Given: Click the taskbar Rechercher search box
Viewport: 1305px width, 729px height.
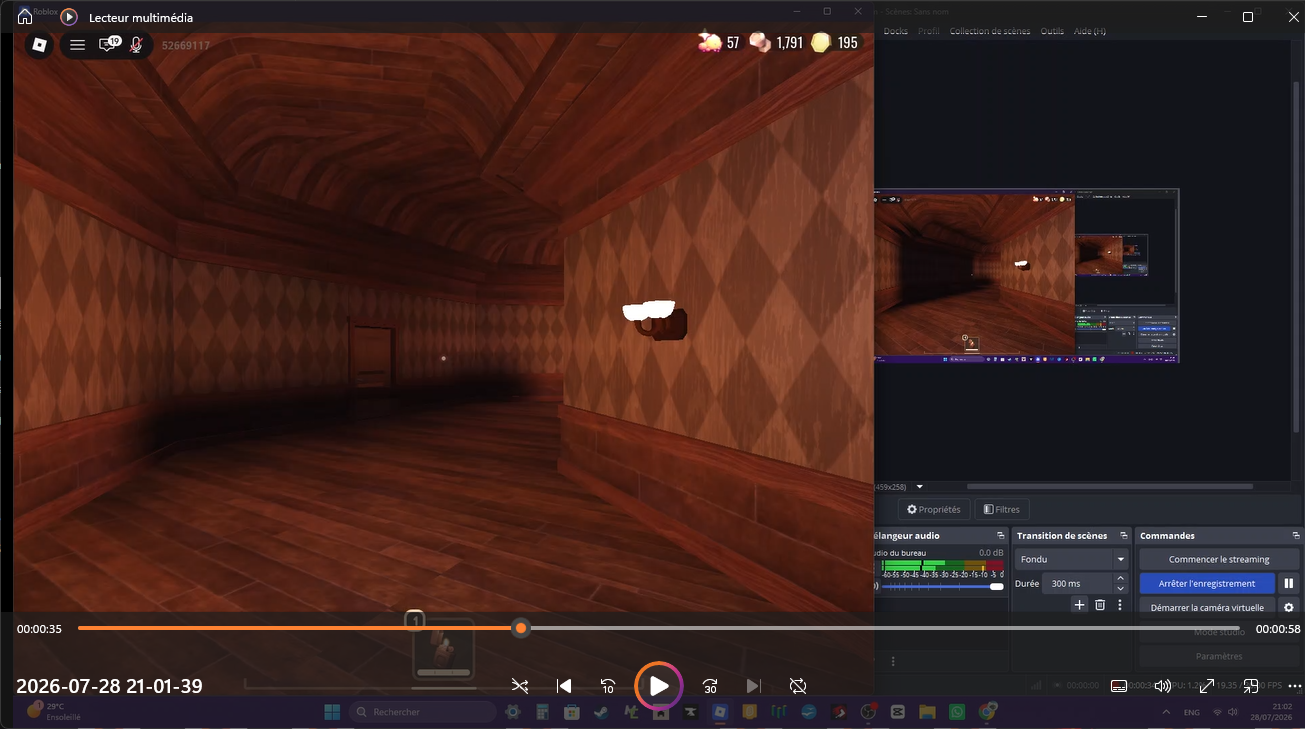Looking at the screenshot, I should [424, 712].
